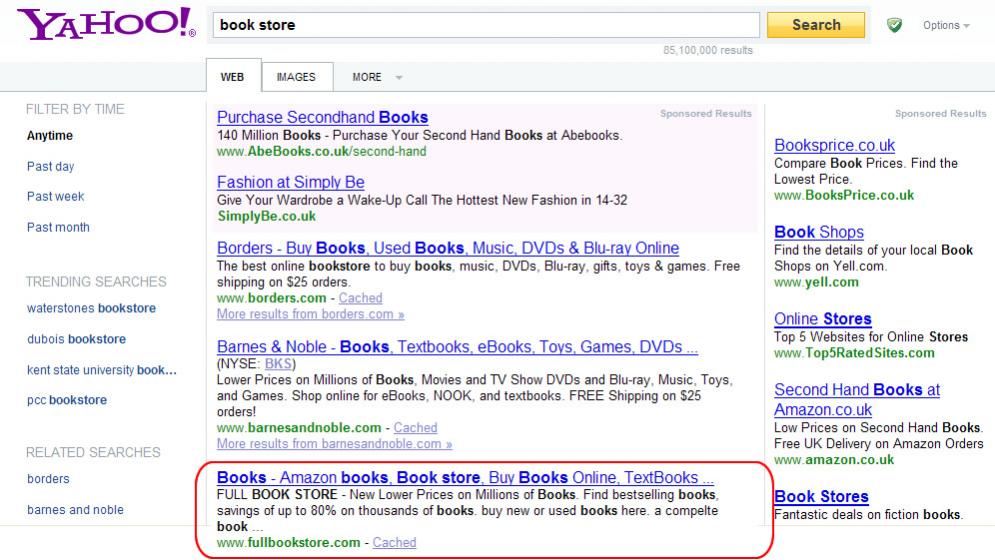Open the Barnes & Noble result title
This screenshot has width=995, height=560.
(x=457, y=347)
